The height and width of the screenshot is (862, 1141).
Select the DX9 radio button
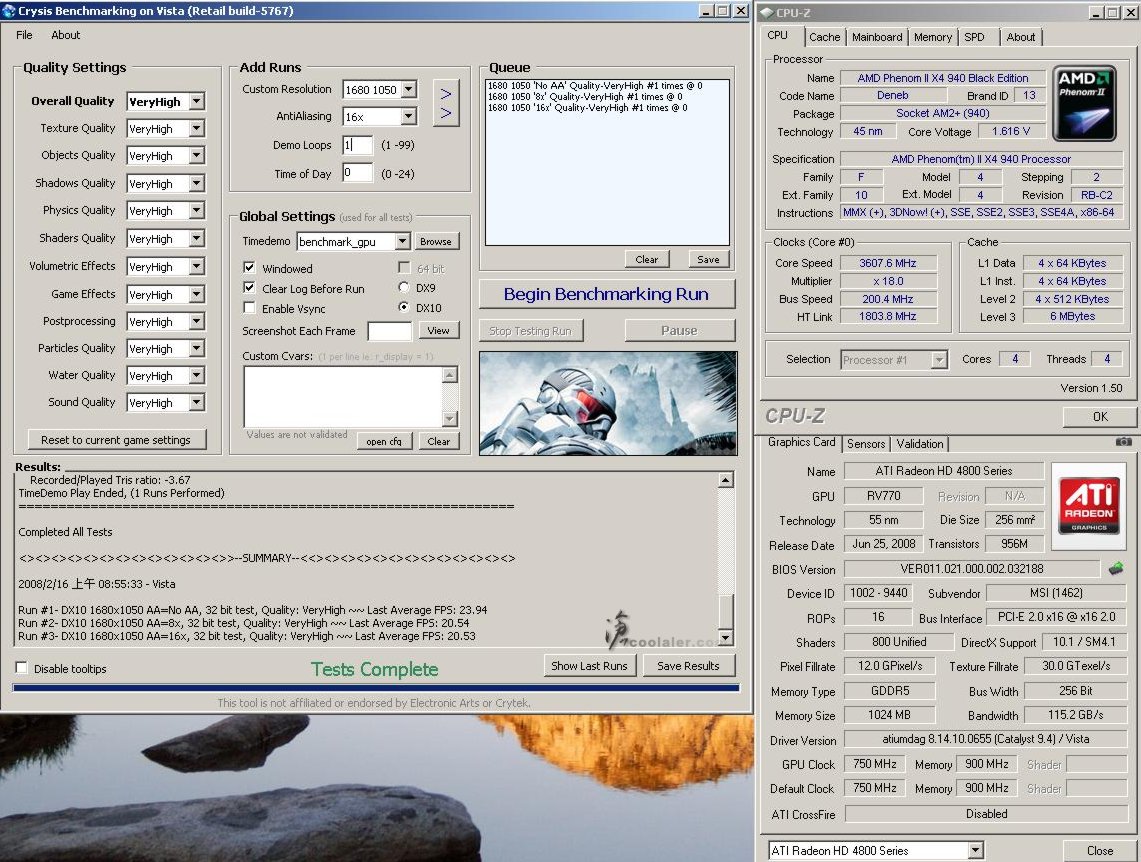[x=404, y=287]
